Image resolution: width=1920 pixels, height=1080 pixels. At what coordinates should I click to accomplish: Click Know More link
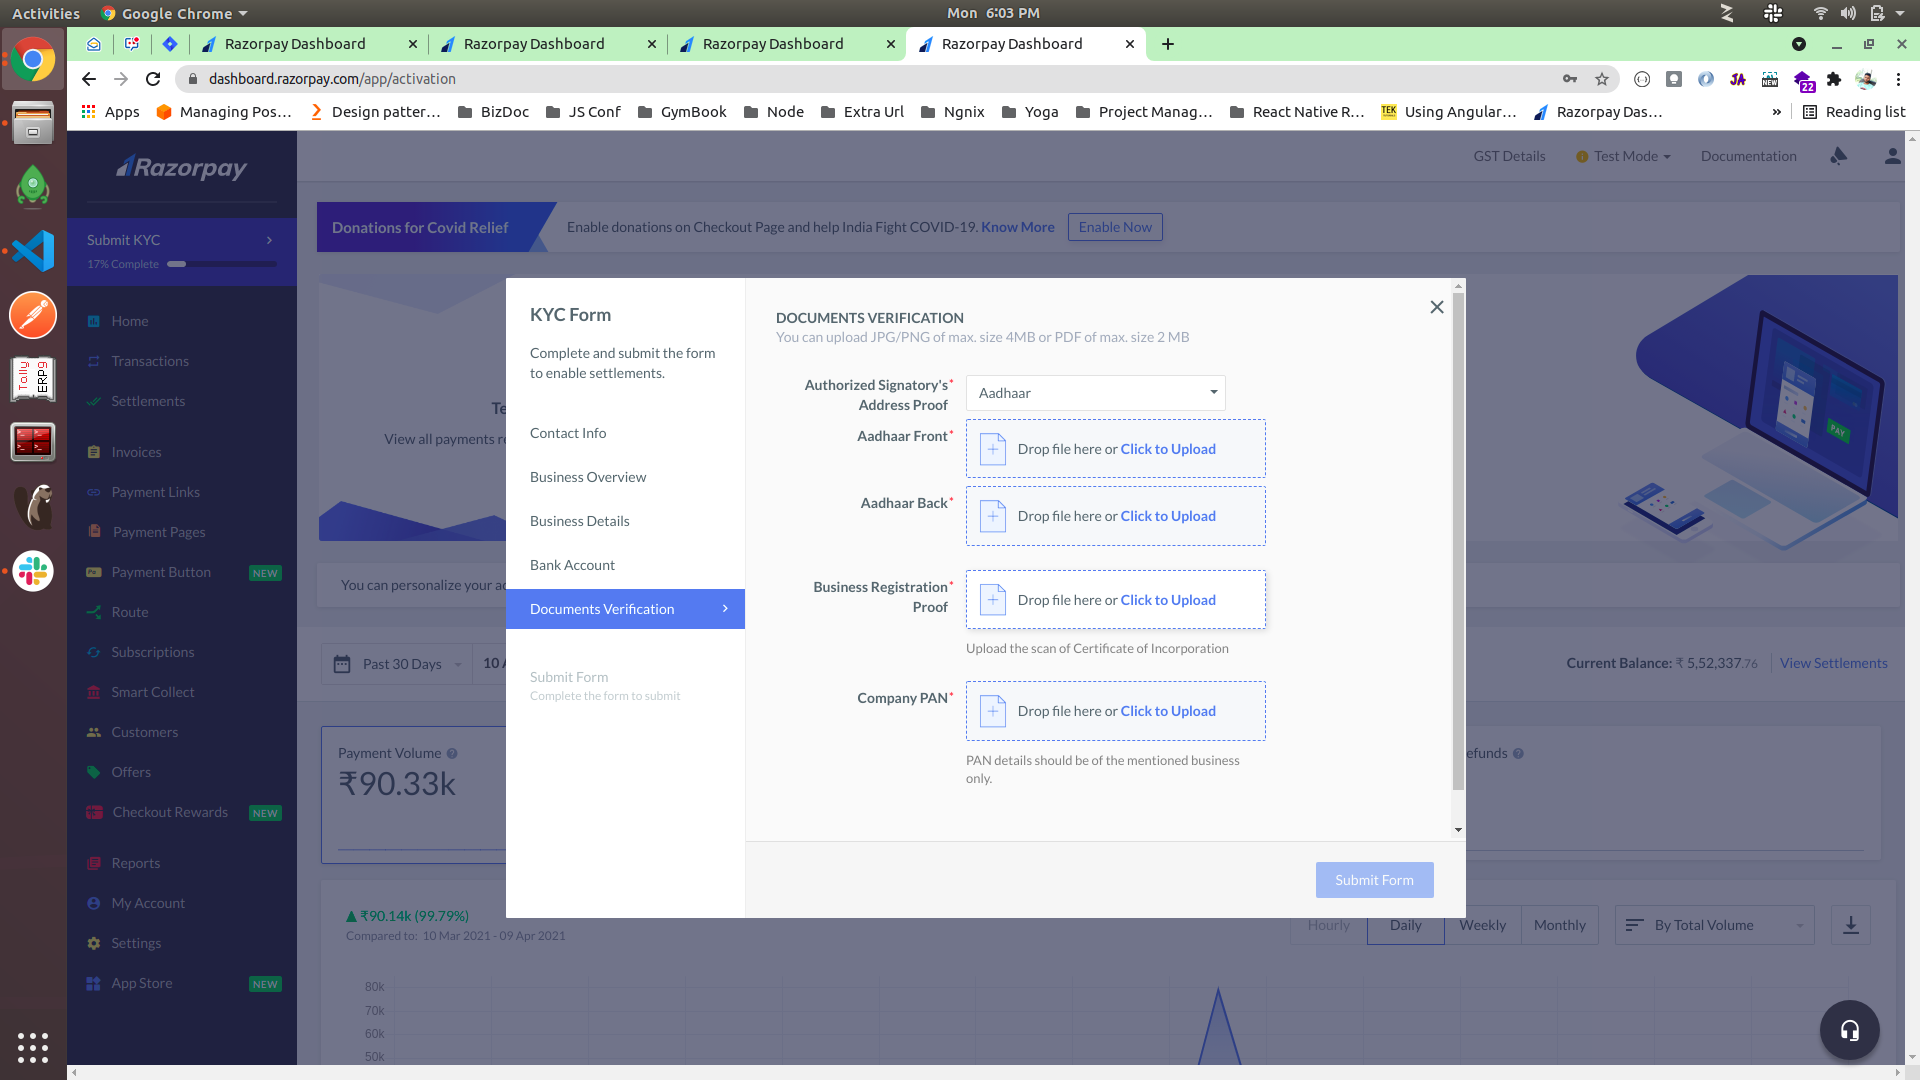pos(1018,227)
